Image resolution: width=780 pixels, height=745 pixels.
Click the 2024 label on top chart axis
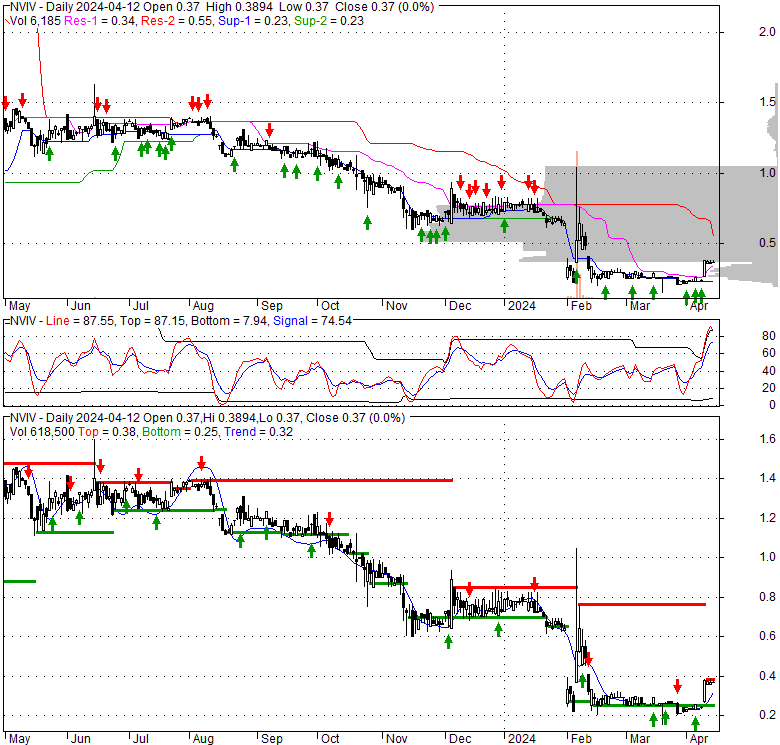click(521, 306)
